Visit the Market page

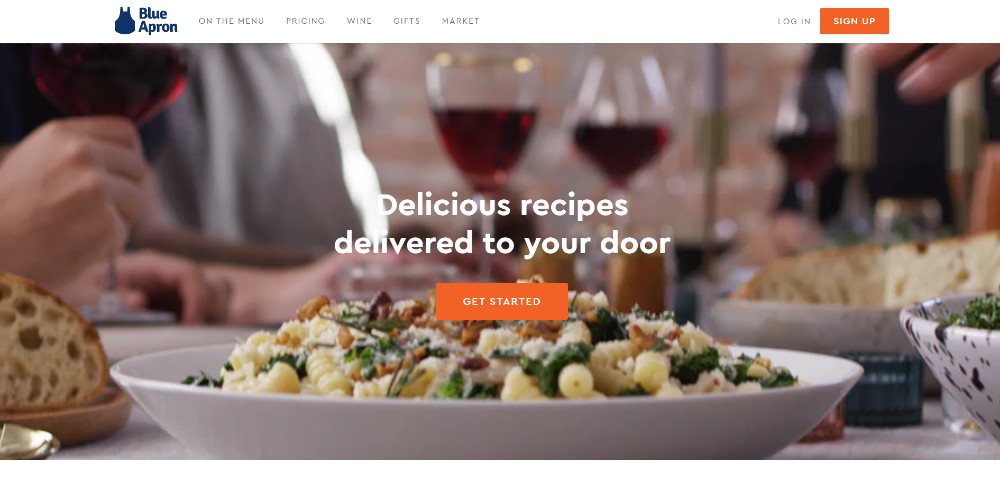460,21
